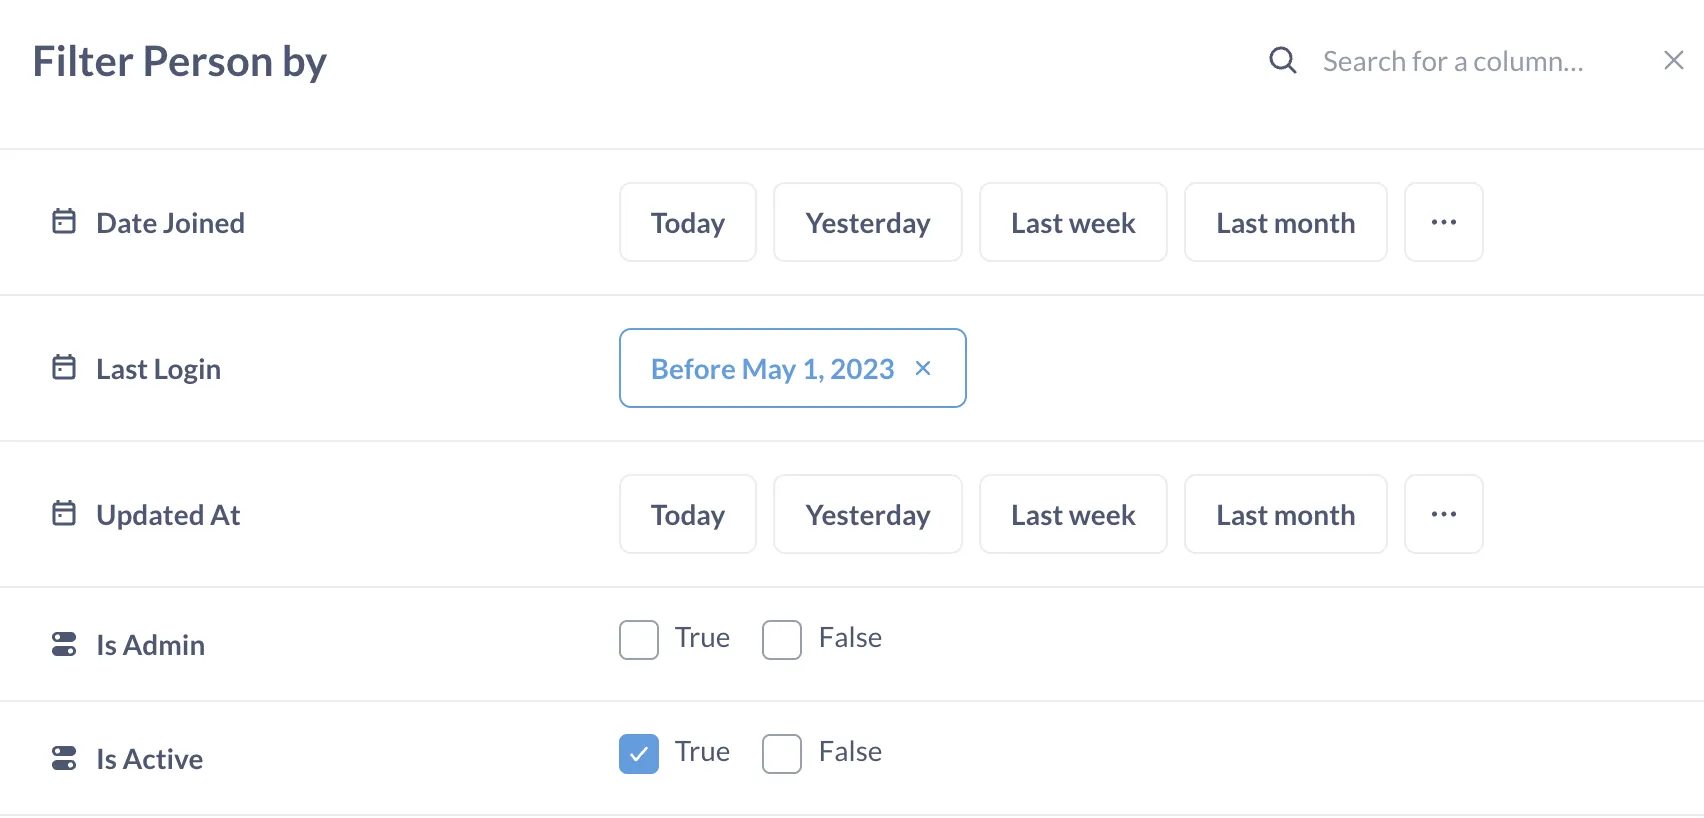
Task: Open more date options for Date Joined
Action: (x=1443, y=222)
